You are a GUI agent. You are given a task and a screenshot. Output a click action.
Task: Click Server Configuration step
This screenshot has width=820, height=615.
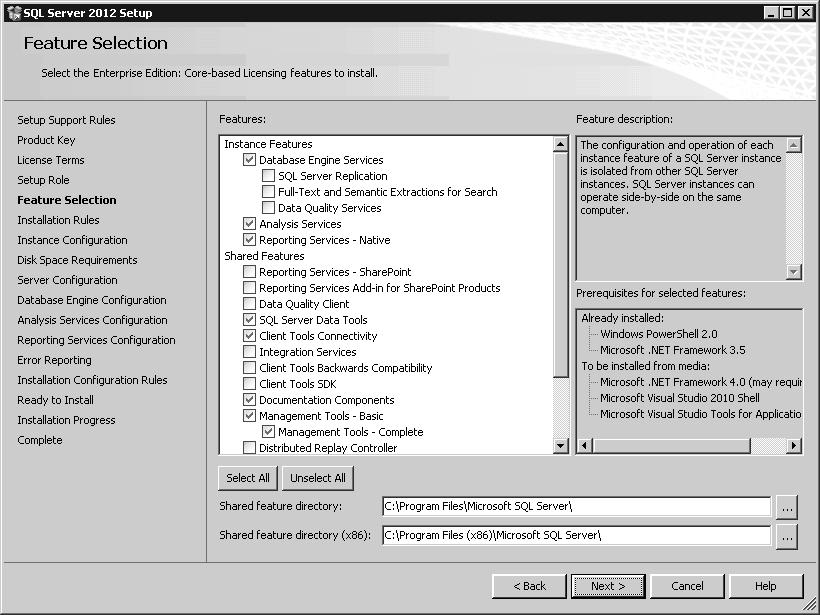click(x=67, y=280)
